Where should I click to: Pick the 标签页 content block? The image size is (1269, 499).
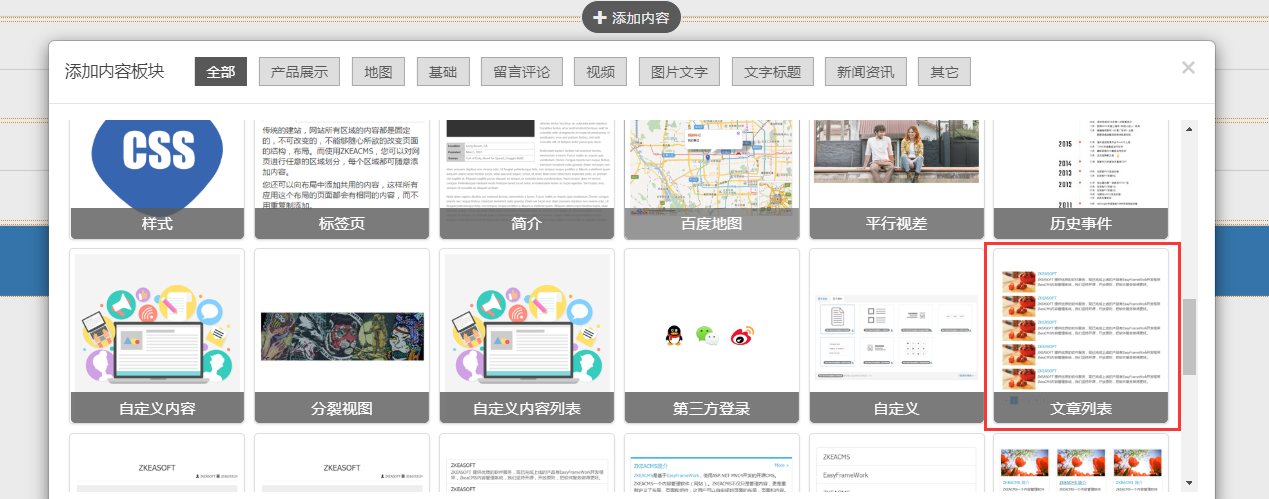point(342,178)
